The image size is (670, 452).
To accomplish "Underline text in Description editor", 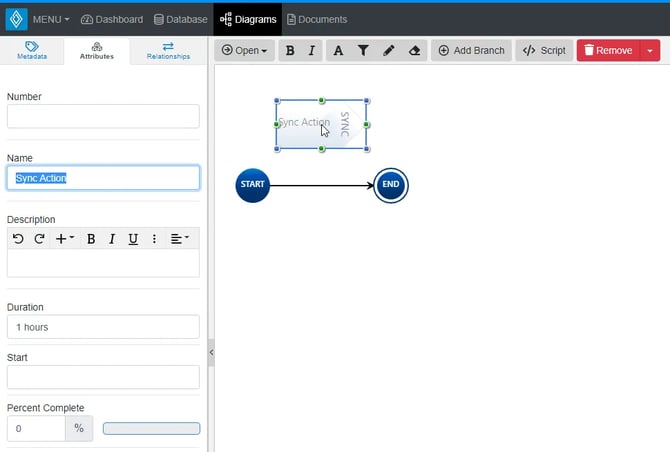I will pyautogui.click(x=133, y=238).
